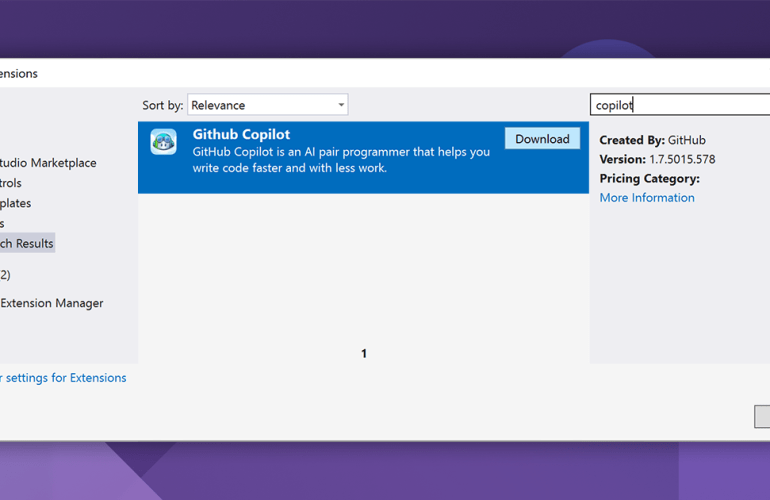Open change settings for Extensions link
The width and height of the screenshot is (770, 500).
coord(63,378)
